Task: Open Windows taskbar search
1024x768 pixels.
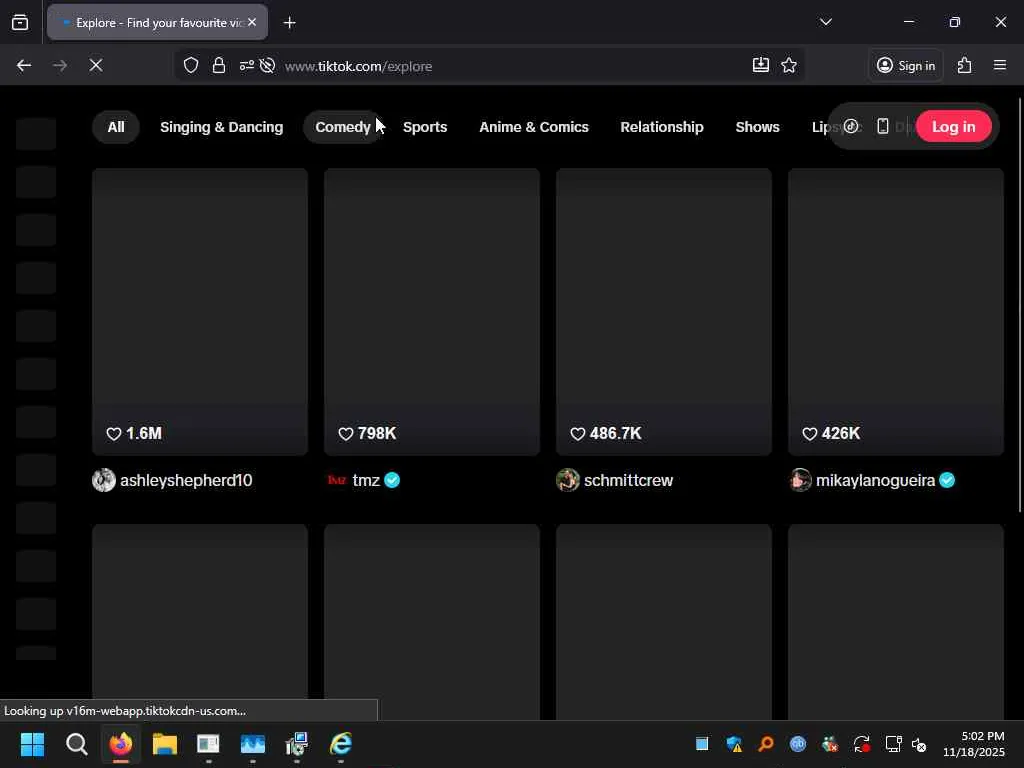Action: pos(76,744)
